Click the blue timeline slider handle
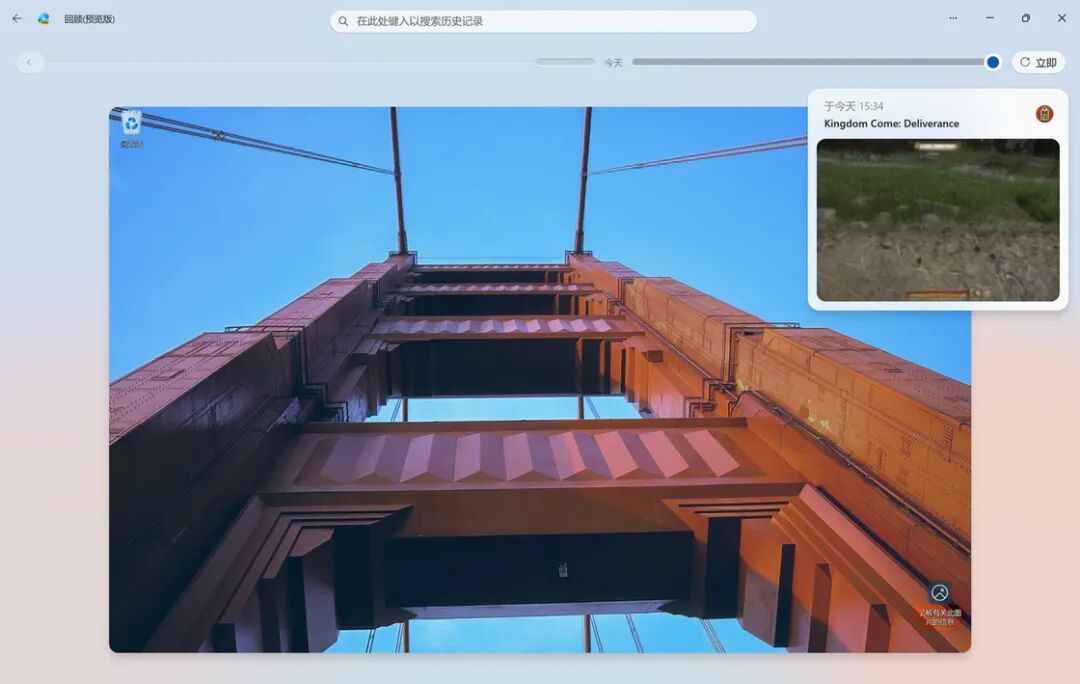Viewport: 1080px width, 684px height. point(993,62)
